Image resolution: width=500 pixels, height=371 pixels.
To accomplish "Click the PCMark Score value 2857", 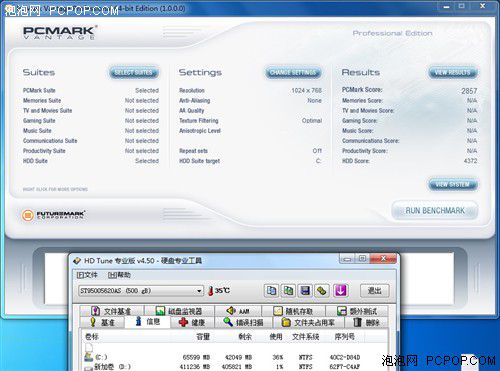I will pos(469,91).
